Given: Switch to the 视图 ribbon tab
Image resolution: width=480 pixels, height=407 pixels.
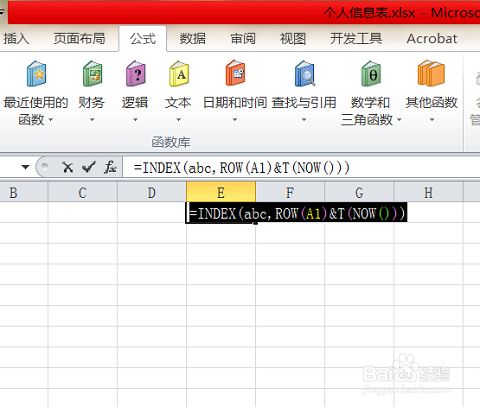Looking at the screenshot, I should [x=293, y=39].
